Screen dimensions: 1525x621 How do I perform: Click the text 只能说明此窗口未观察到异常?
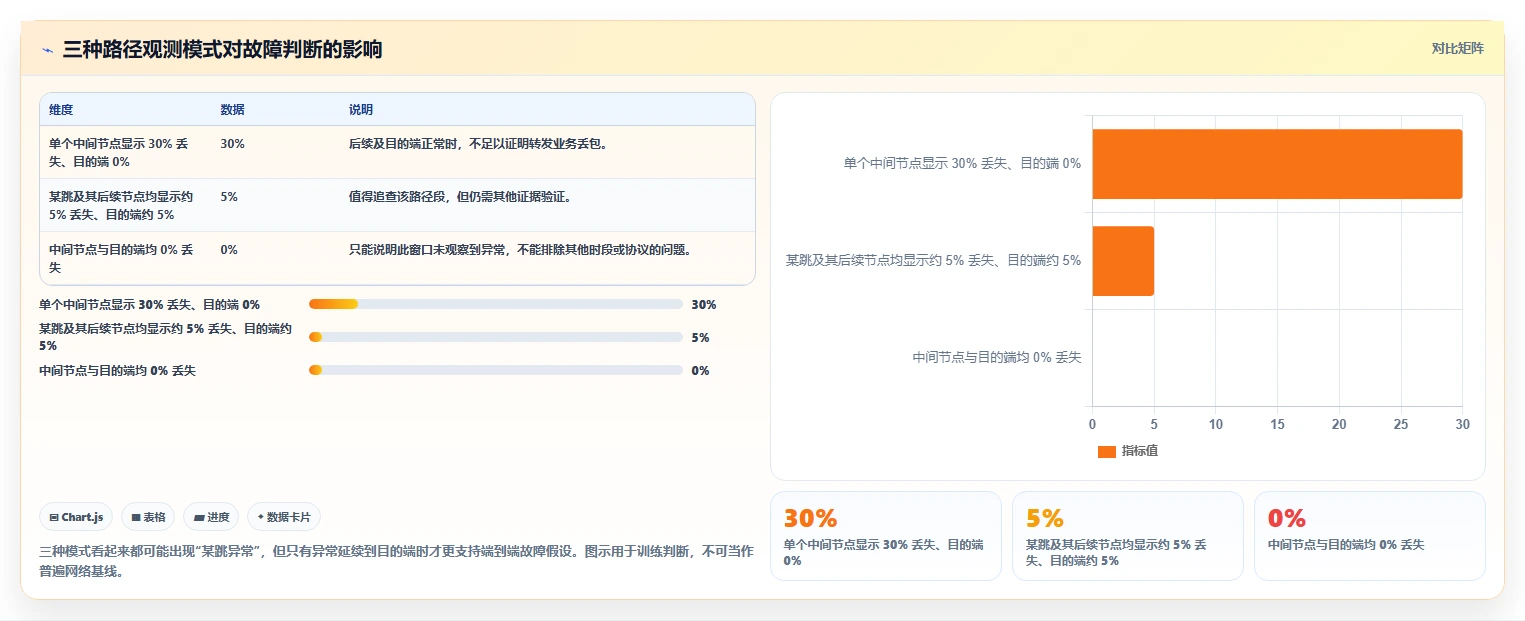(x=429, y=250)
